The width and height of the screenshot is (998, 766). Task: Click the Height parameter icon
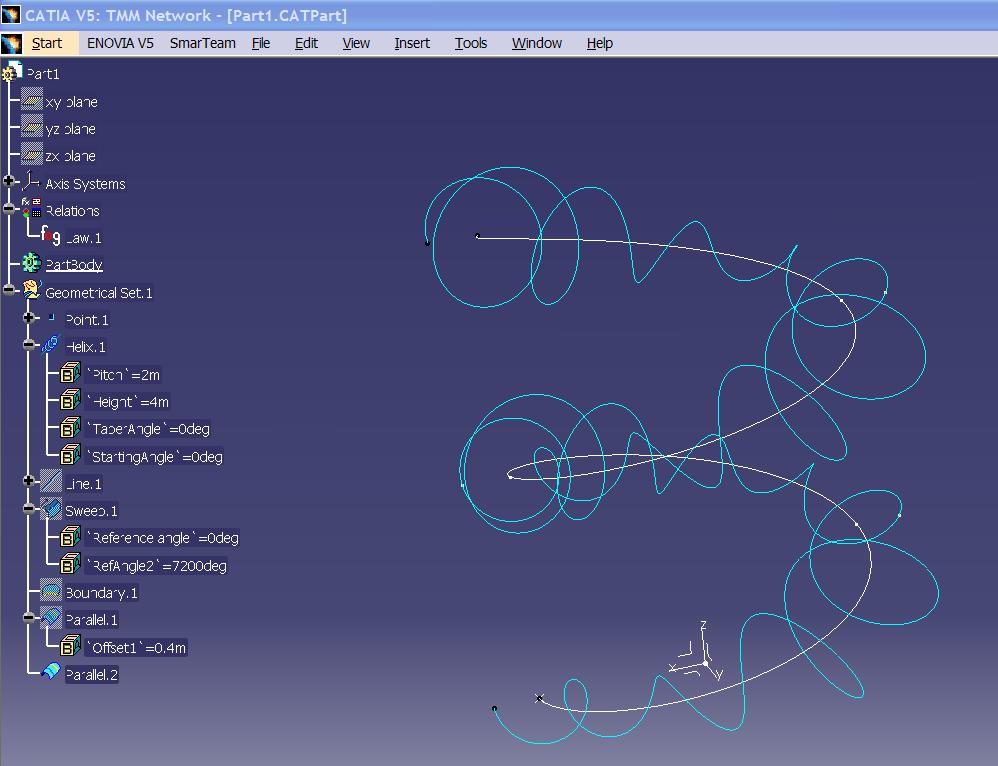pyautogui.click(x=70, y=401)
